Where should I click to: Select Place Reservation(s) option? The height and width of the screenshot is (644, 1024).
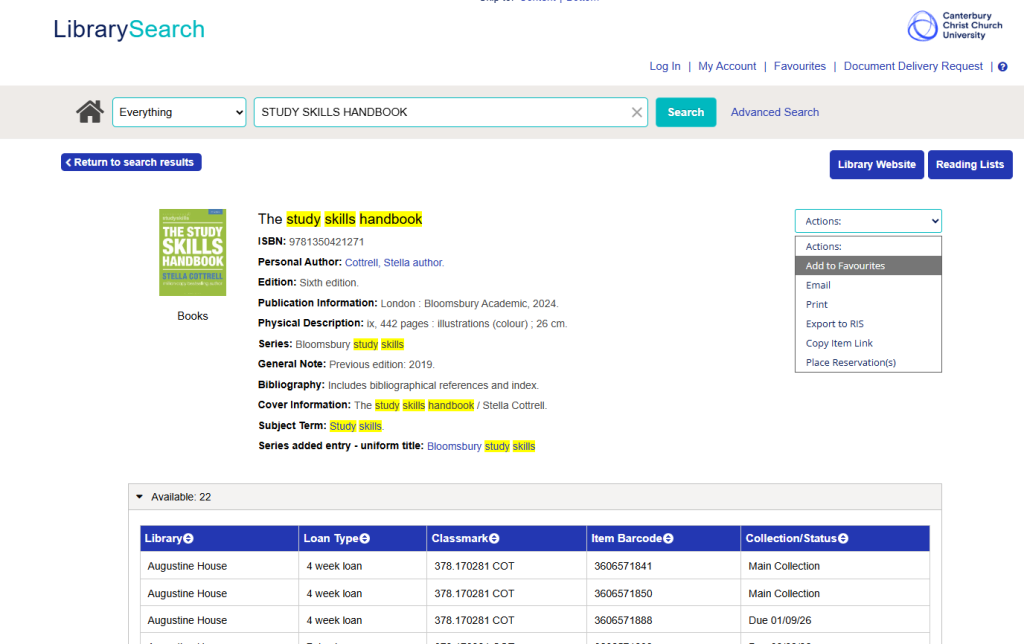(x=868, y=362)
